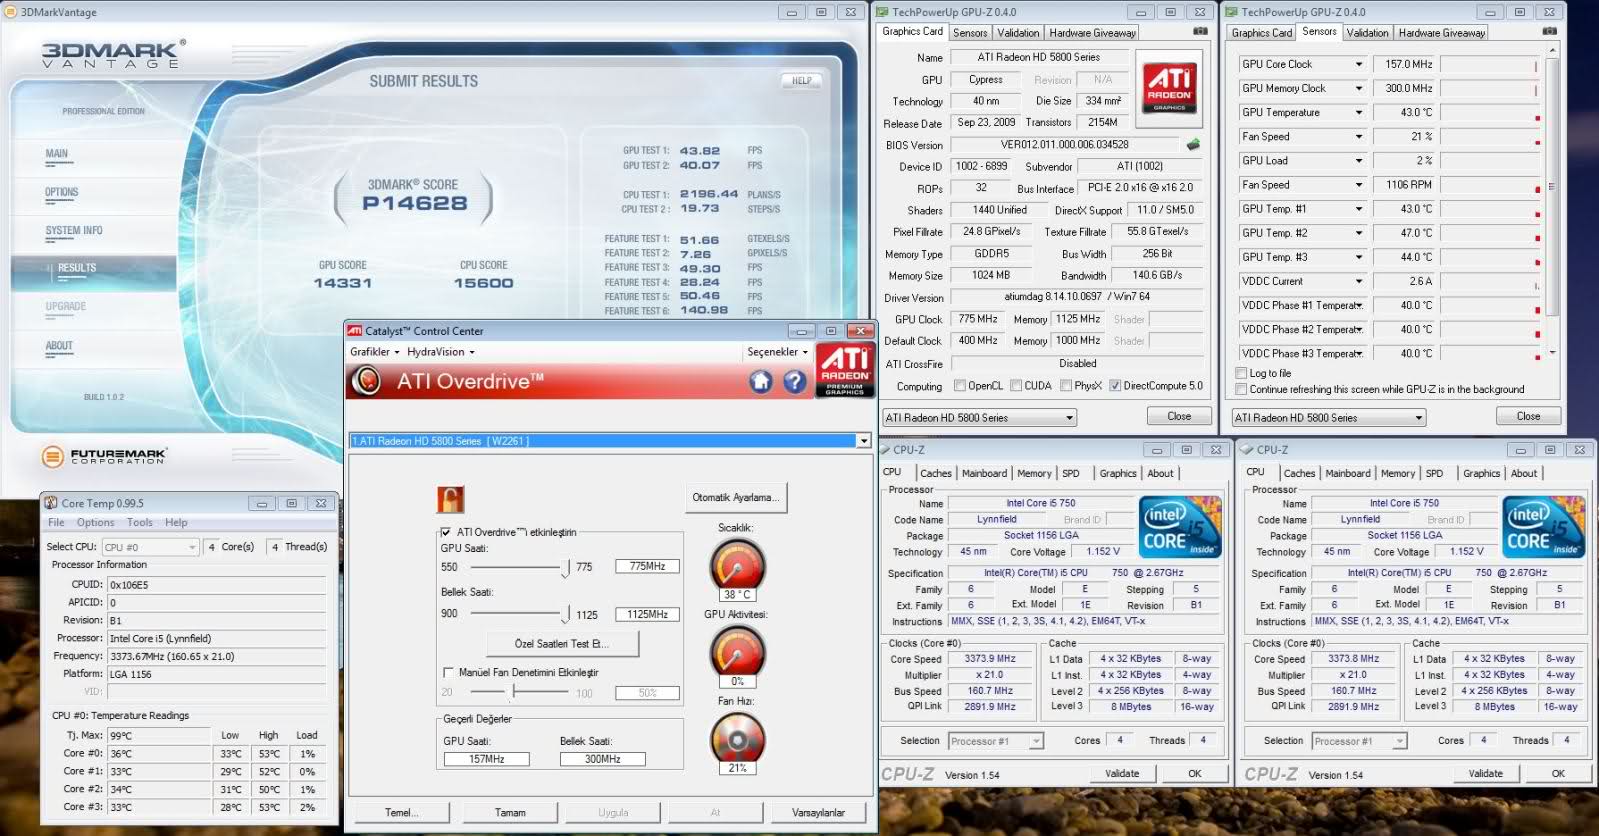The image size is (1599, 836).
Task: Open the Catalyst Control Center home icon
Action: [x=761, y=381]
